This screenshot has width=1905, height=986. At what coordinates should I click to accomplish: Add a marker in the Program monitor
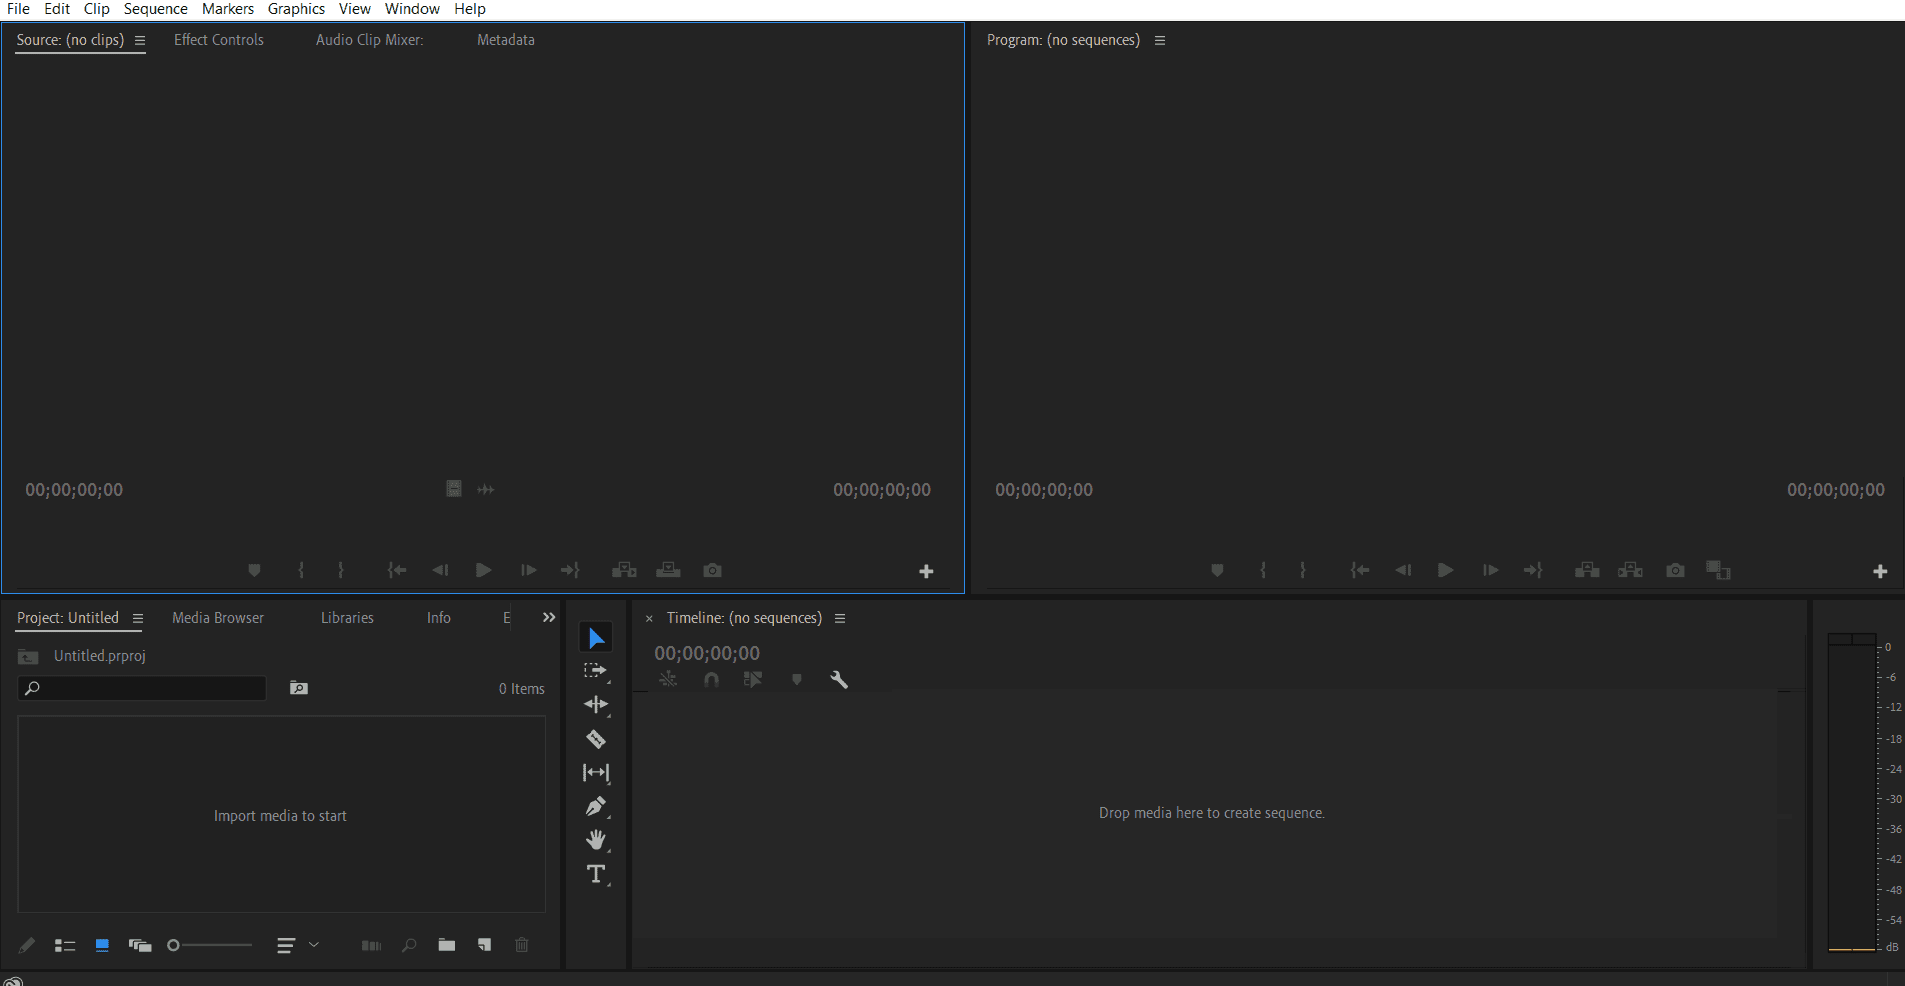pyautogui.click(x=1217, y=570)
